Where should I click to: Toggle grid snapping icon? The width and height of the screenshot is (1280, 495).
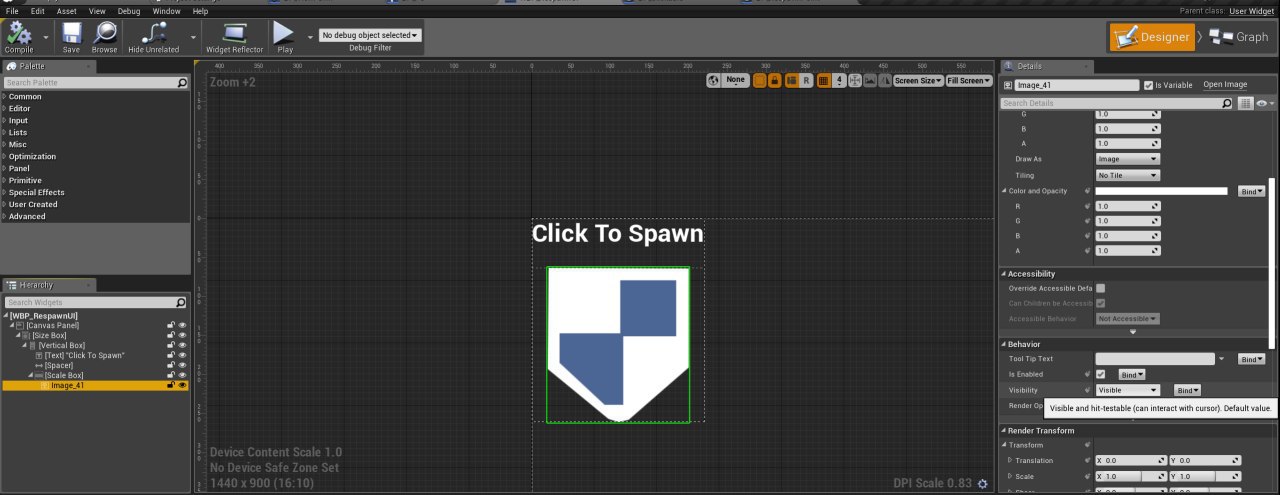[824, 80]
